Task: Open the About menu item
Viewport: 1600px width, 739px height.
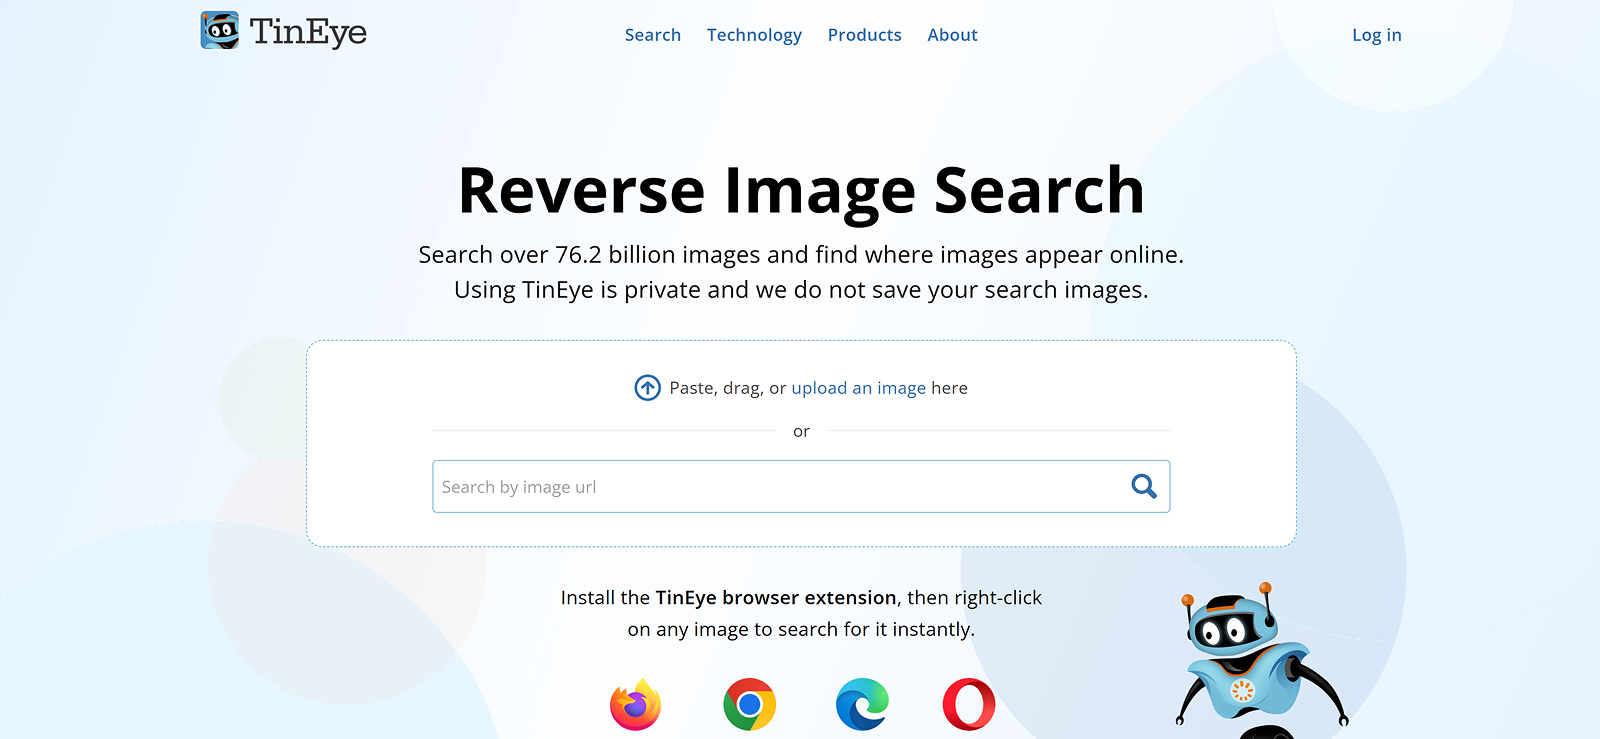Action: [x=952, y=35]
